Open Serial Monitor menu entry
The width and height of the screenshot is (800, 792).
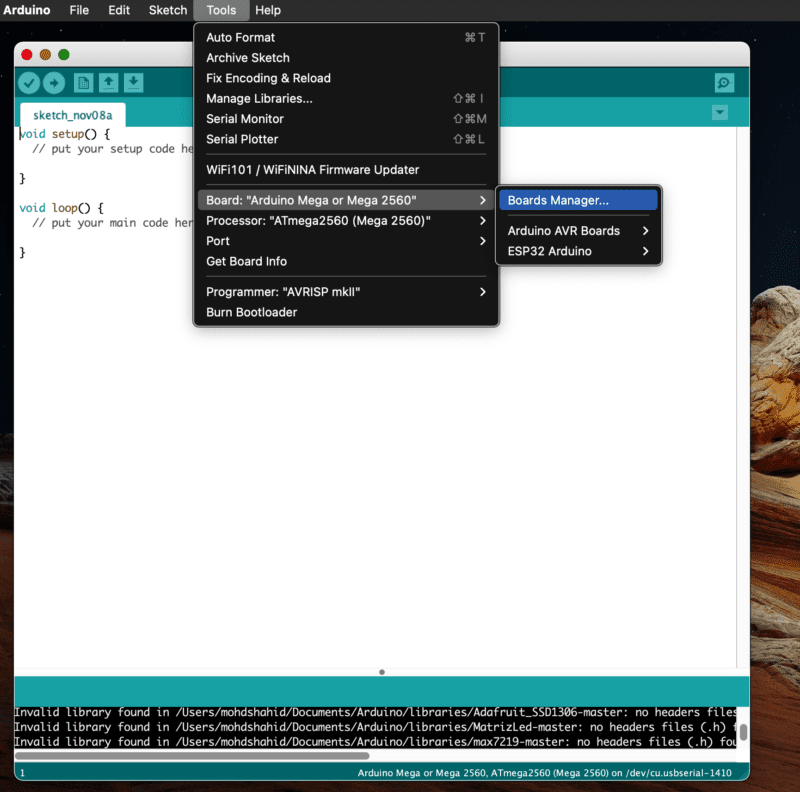point(346,119)
